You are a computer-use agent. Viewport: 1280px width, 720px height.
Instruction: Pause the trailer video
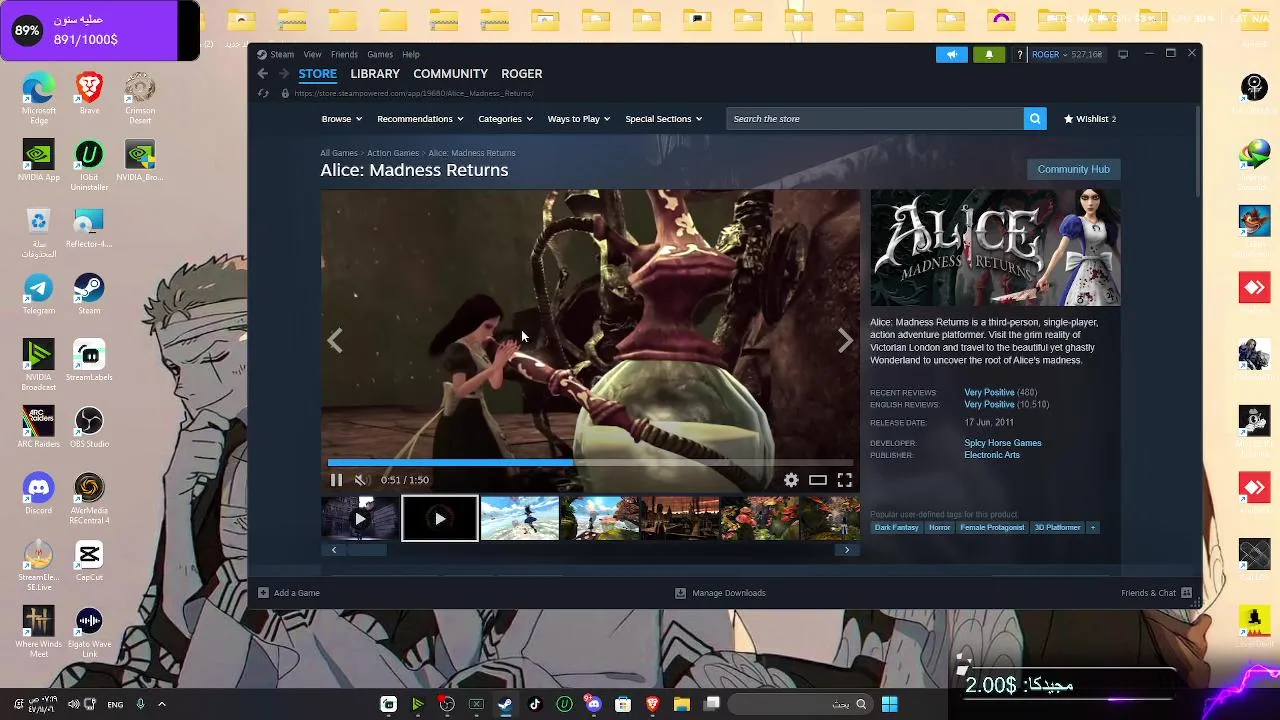pyautogui.click(x=336, y=480)
